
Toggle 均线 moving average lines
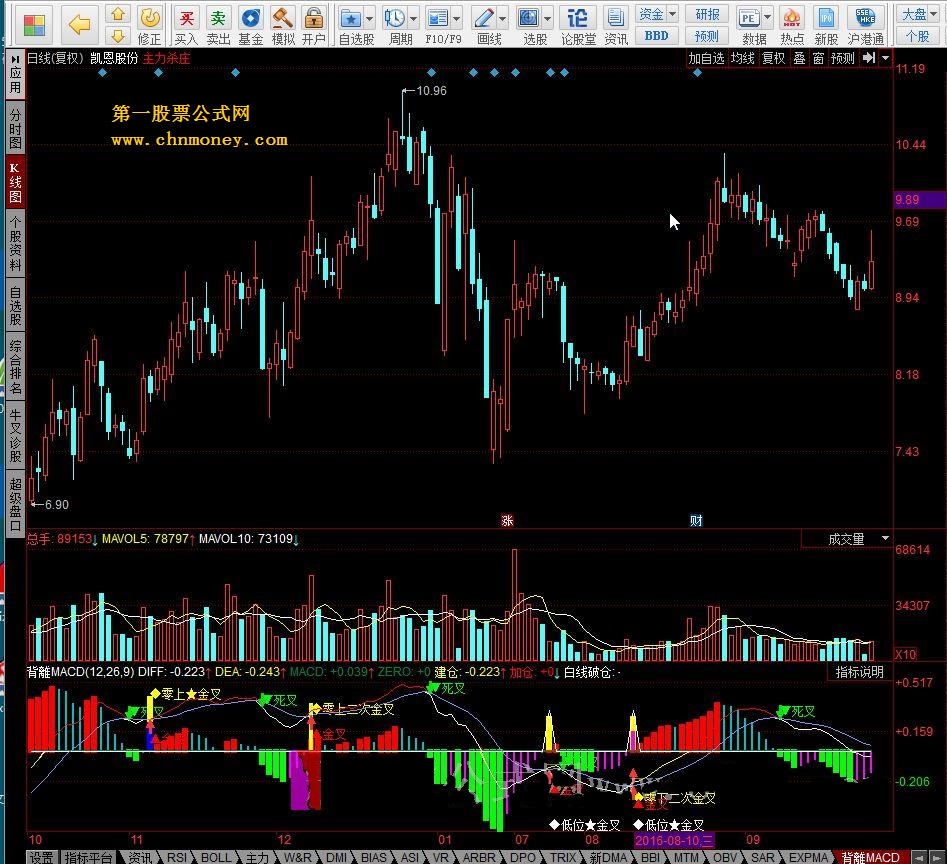[743, 58]
